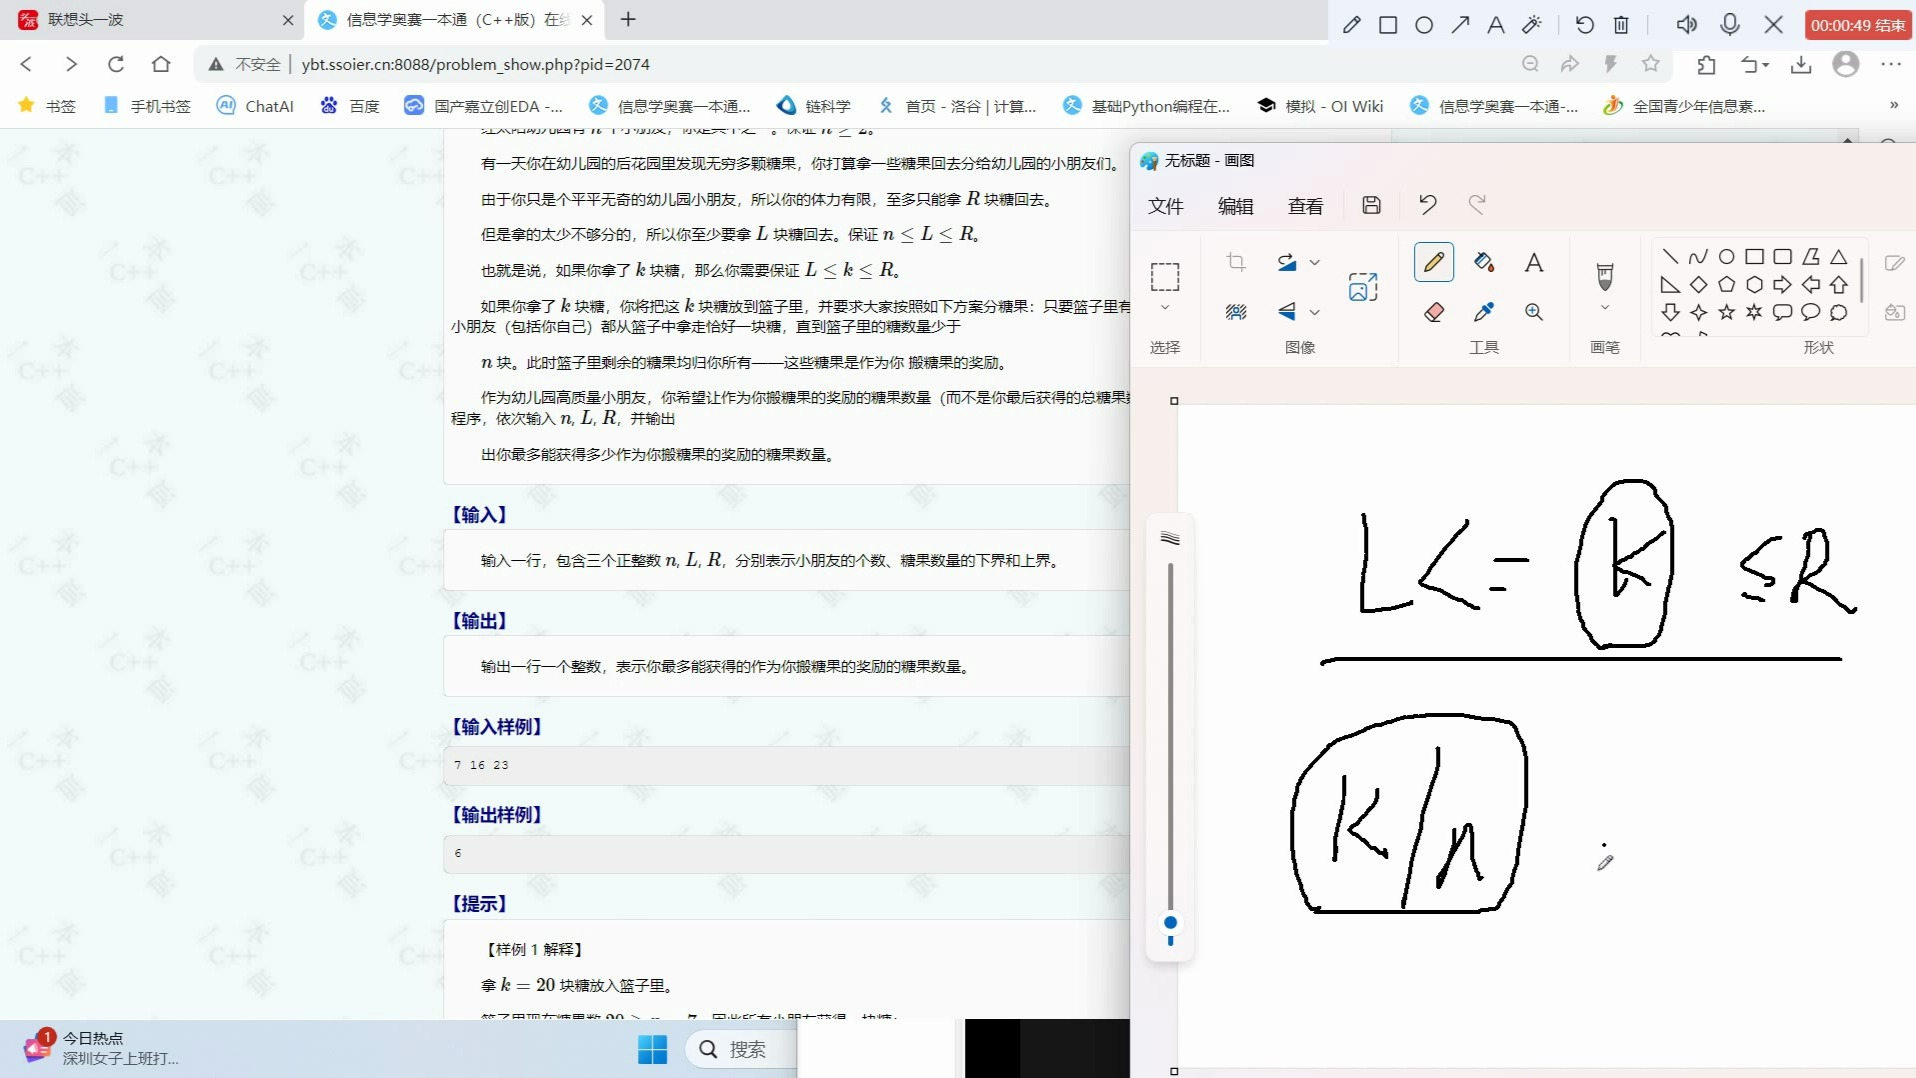Choose the diamond shape in Paint
1916x1078 pixels.
click(x=1698, y=285)
